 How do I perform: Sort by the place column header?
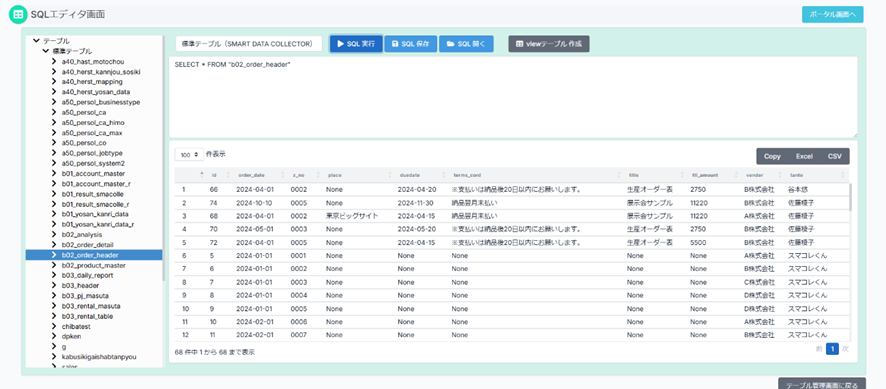tap(358, 175)
